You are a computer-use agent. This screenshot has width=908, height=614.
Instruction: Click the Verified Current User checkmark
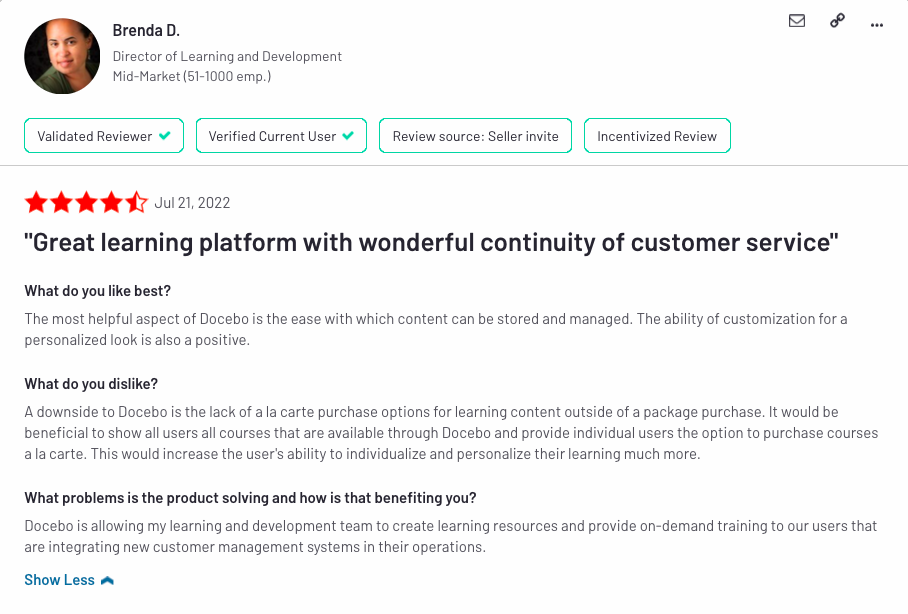click(x=348, y=136)
